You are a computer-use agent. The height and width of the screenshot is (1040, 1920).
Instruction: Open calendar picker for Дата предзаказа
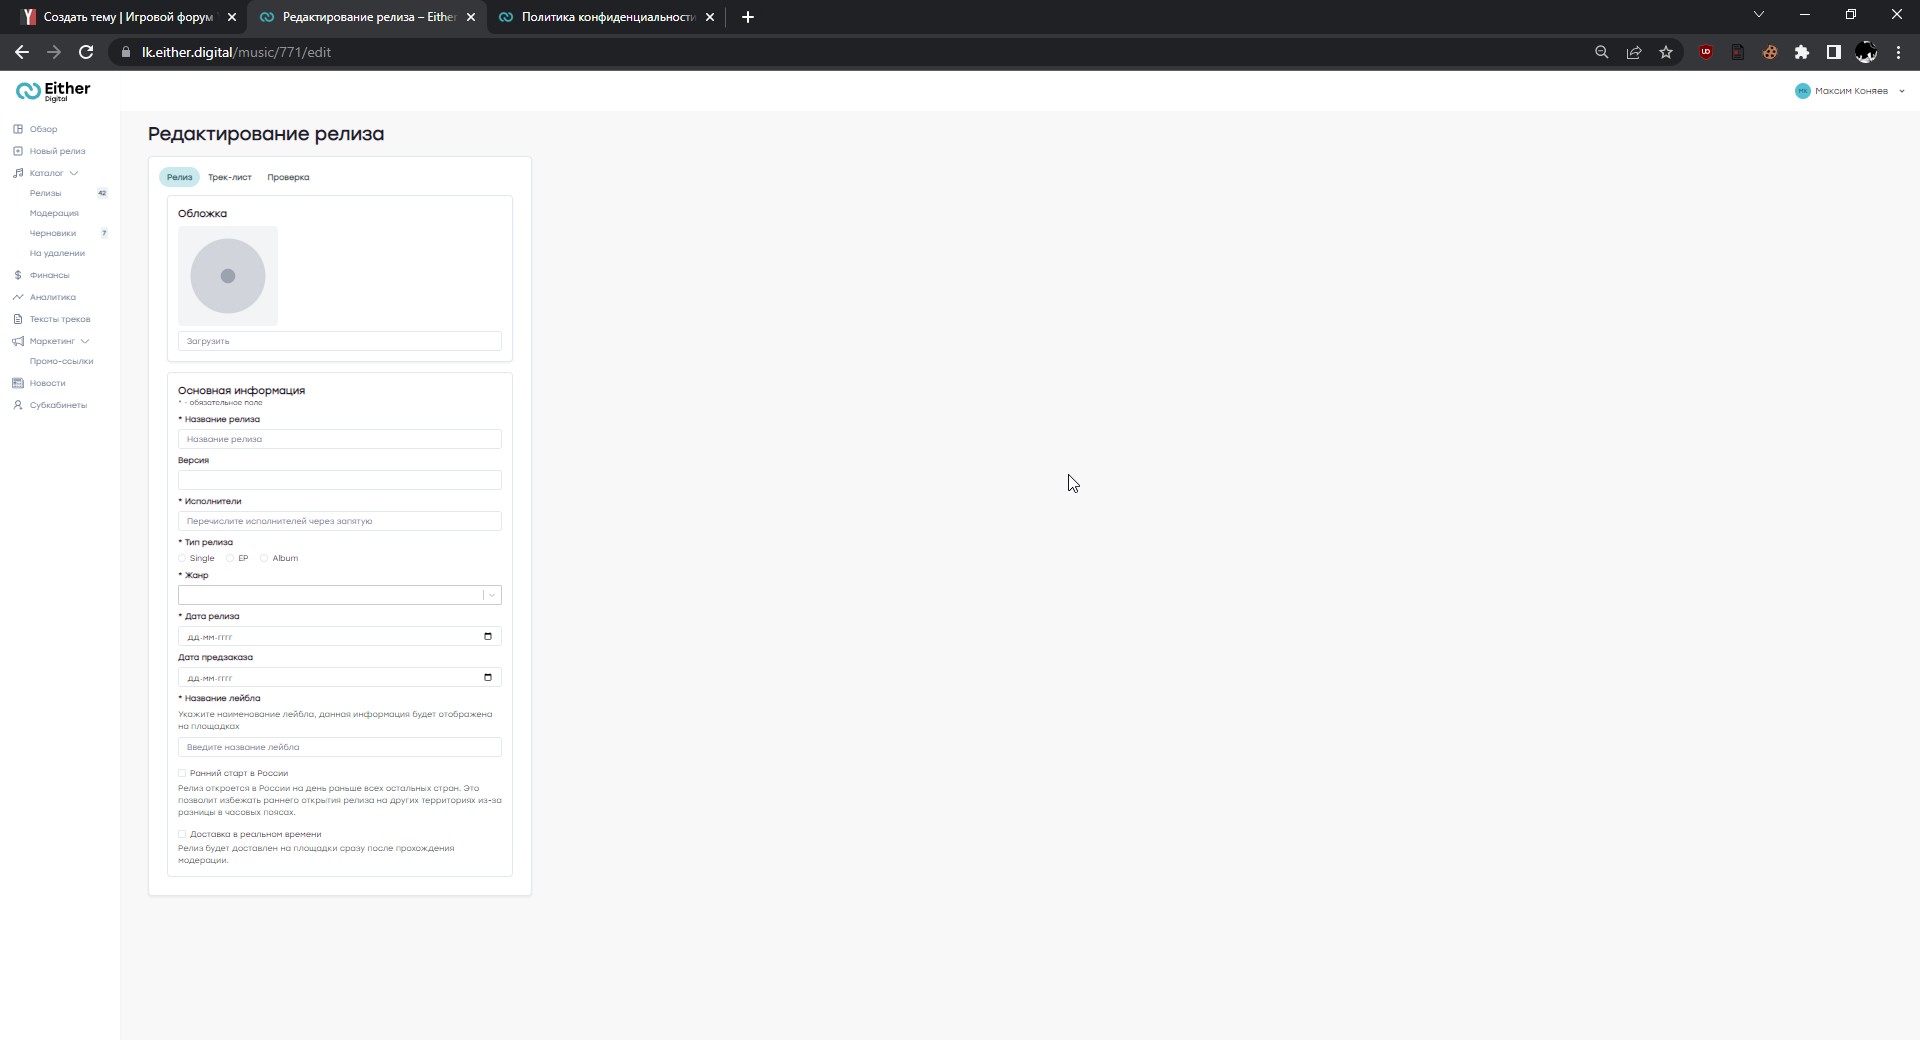click(488, 677)
